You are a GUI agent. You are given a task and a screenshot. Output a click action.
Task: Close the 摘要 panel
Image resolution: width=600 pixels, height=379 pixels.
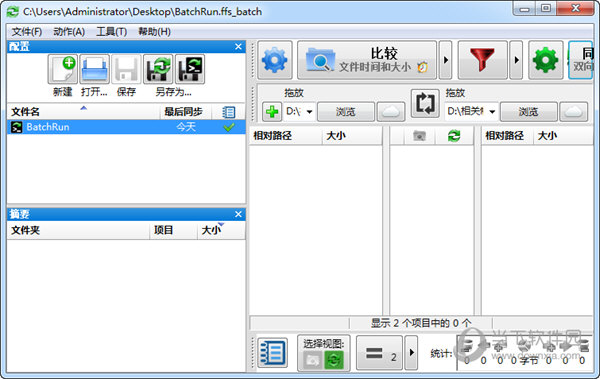(x=238, y=214)
